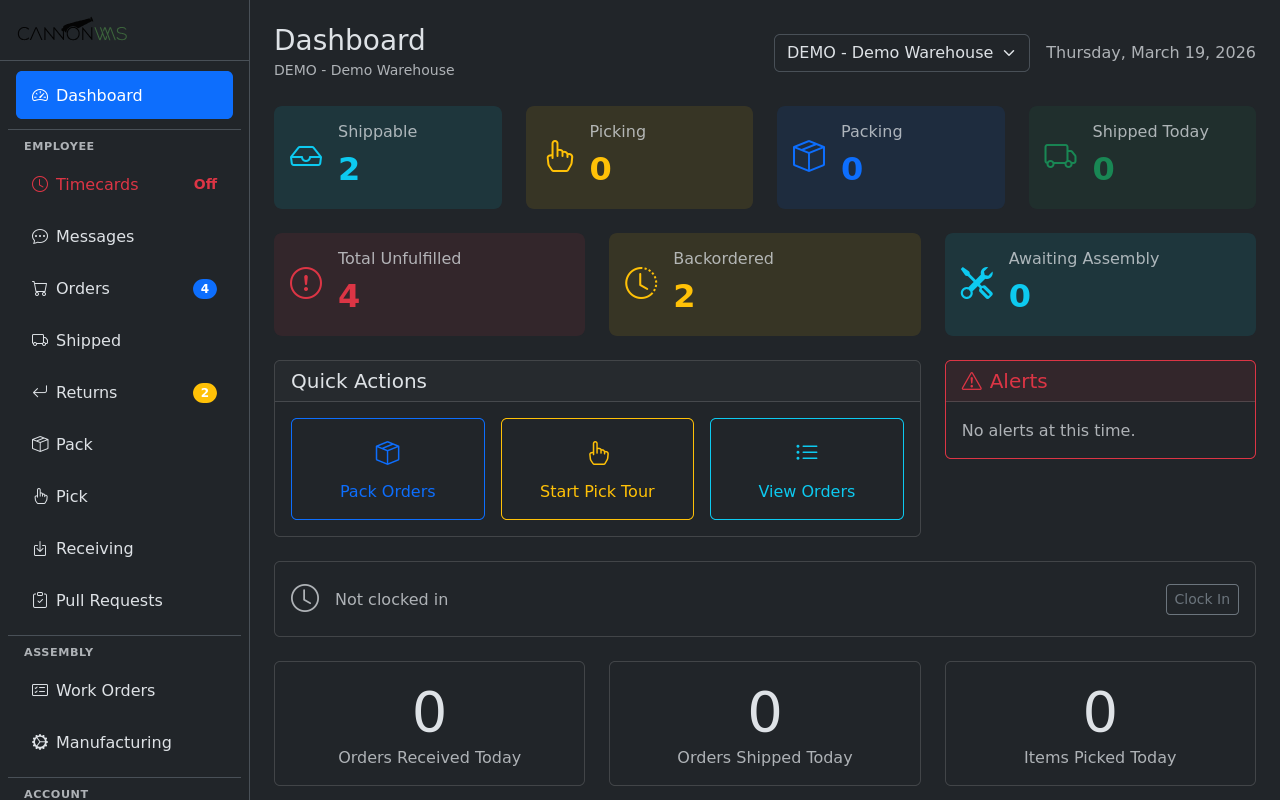Viewport: 1280px width, 800px height.
Task: Click the Orders shopping cart icon
Action: pyautogui.click(x=38, y=288)
